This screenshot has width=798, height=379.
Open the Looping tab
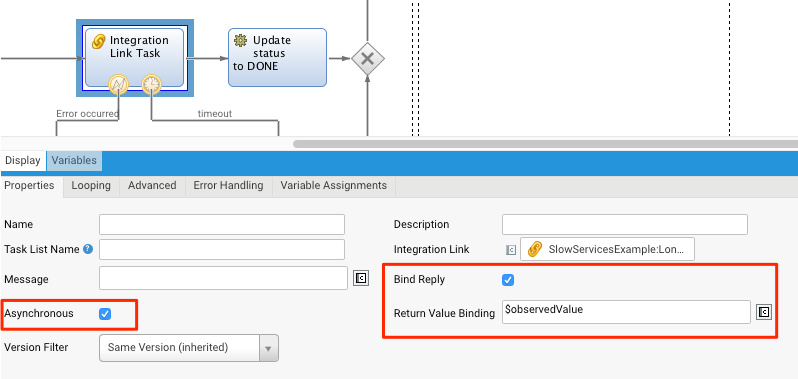pos(91,186)
